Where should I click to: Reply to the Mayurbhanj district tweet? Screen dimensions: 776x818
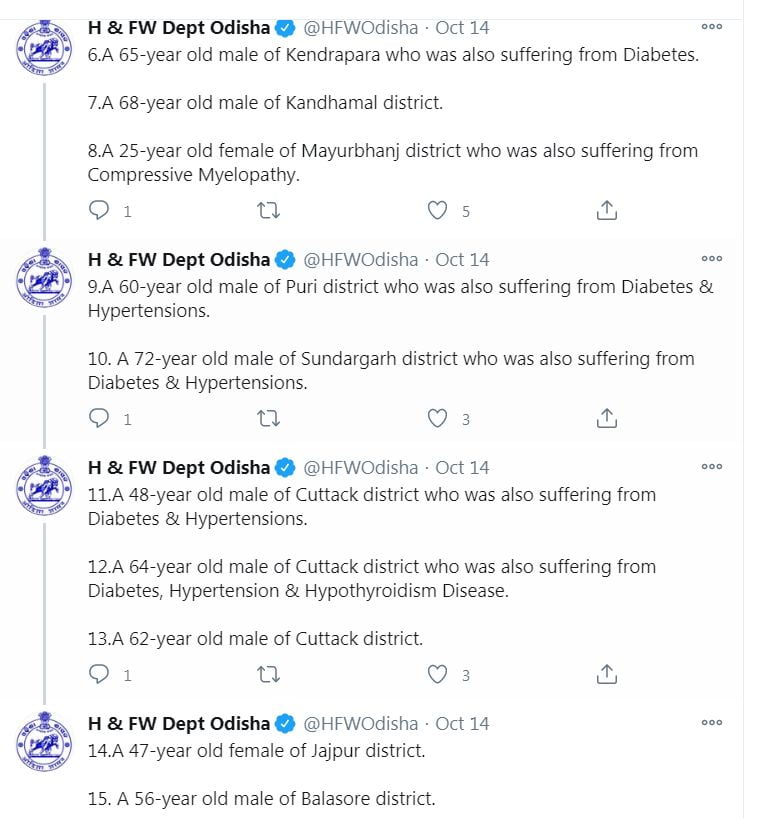(100, 211)
